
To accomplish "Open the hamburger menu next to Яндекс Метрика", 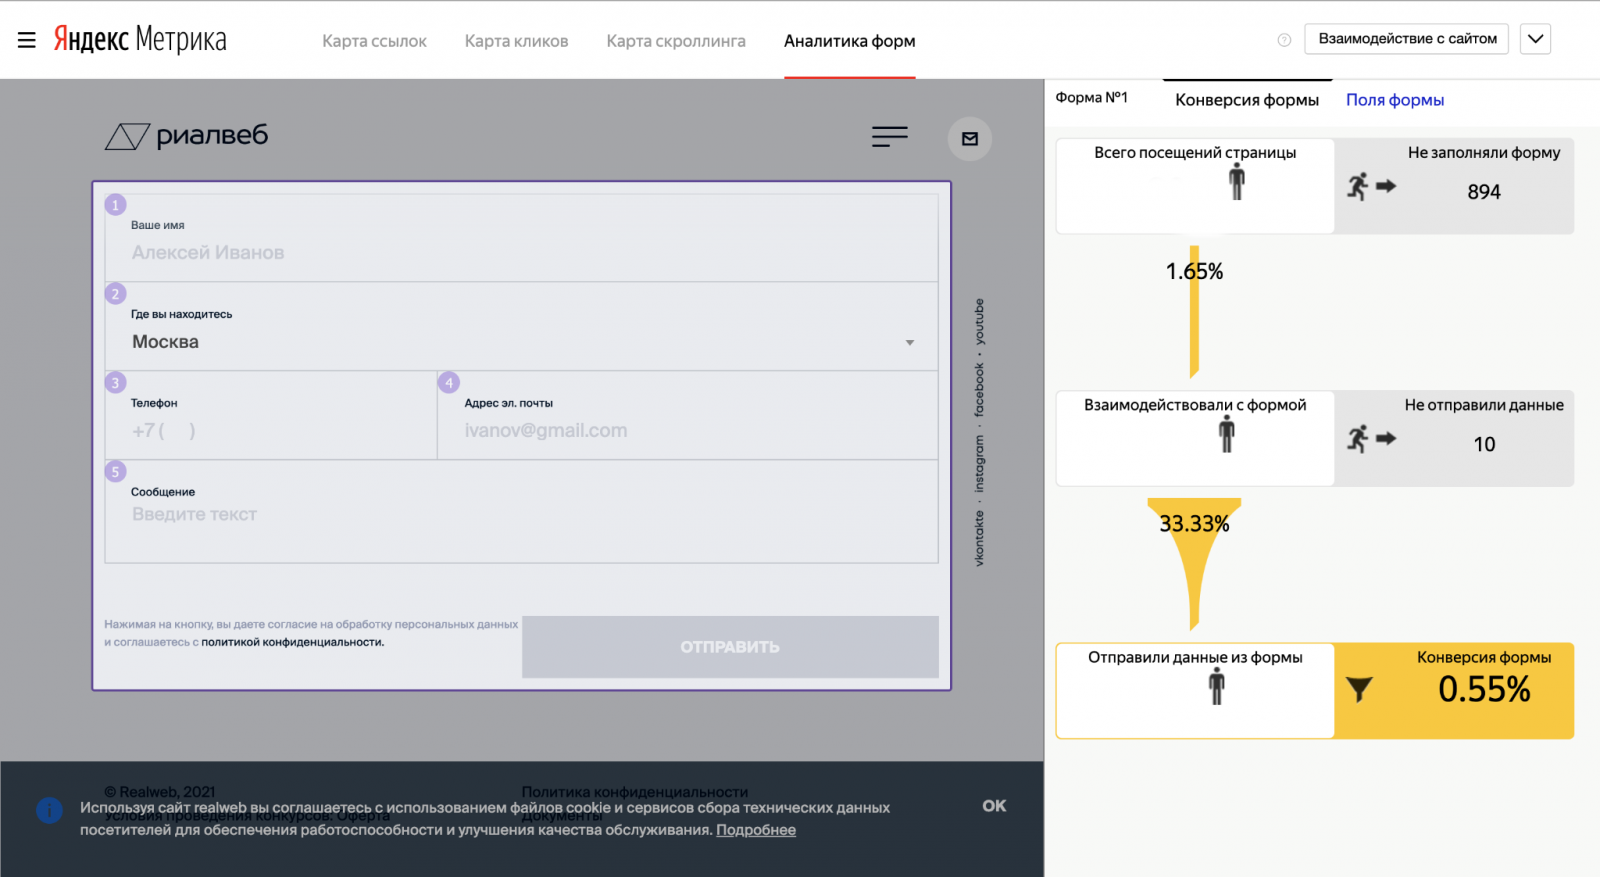I will (x=27, y=40).
